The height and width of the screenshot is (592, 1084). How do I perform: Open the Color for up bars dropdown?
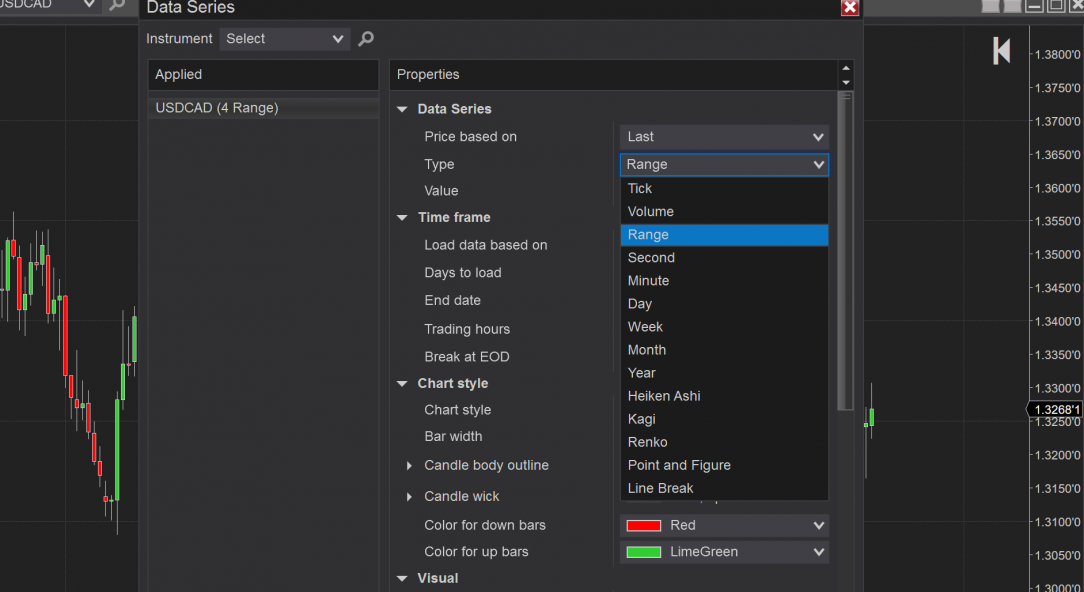tap(724, 552)
